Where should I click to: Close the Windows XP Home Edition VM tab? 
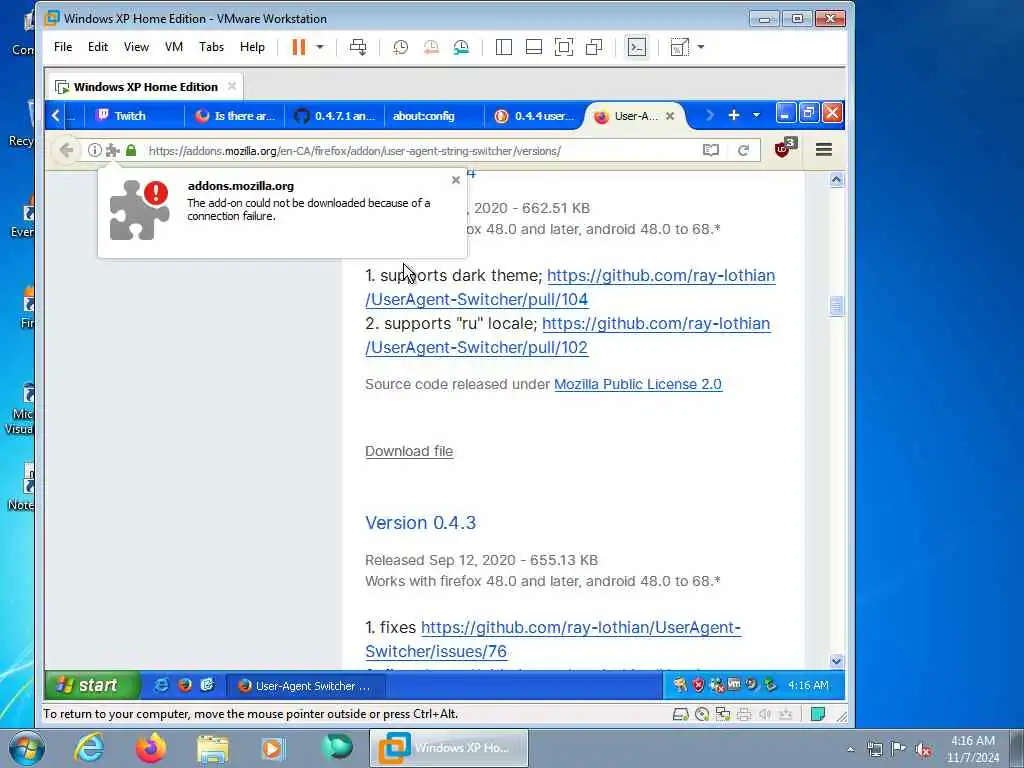click(x=232, y=86)
